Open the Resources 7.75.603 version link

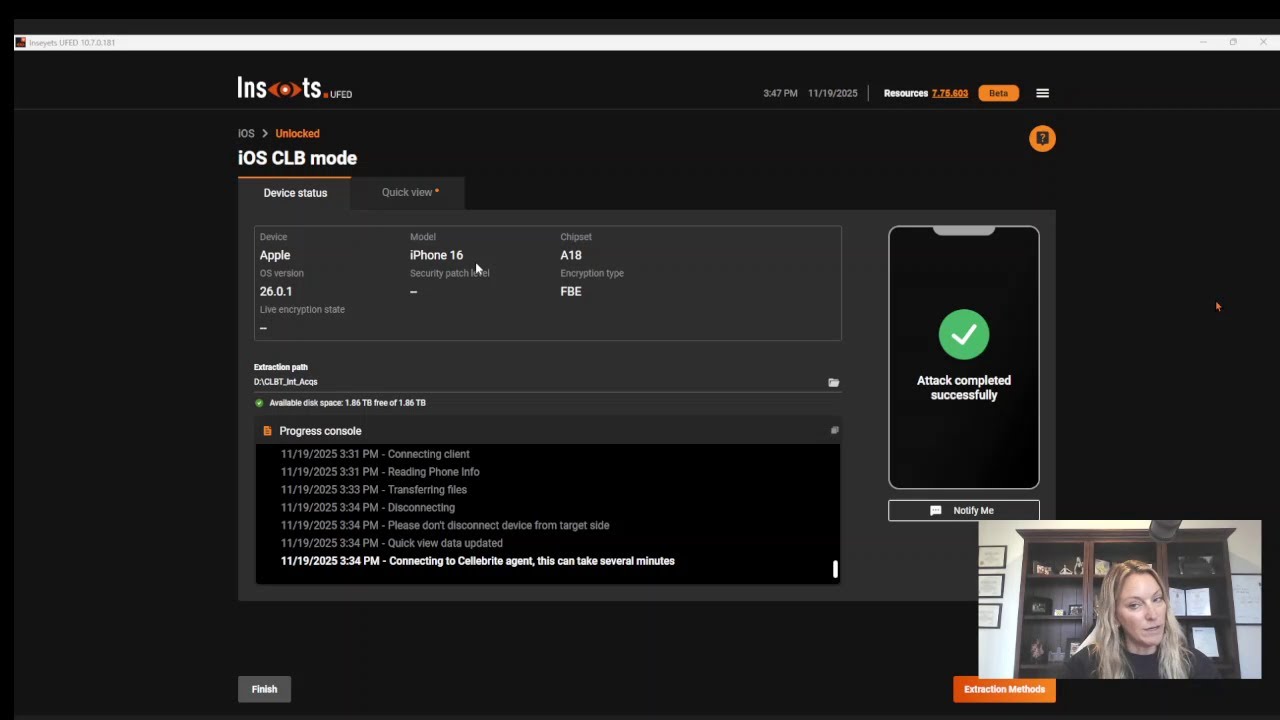pyautogui.click(x=950, y=93)
